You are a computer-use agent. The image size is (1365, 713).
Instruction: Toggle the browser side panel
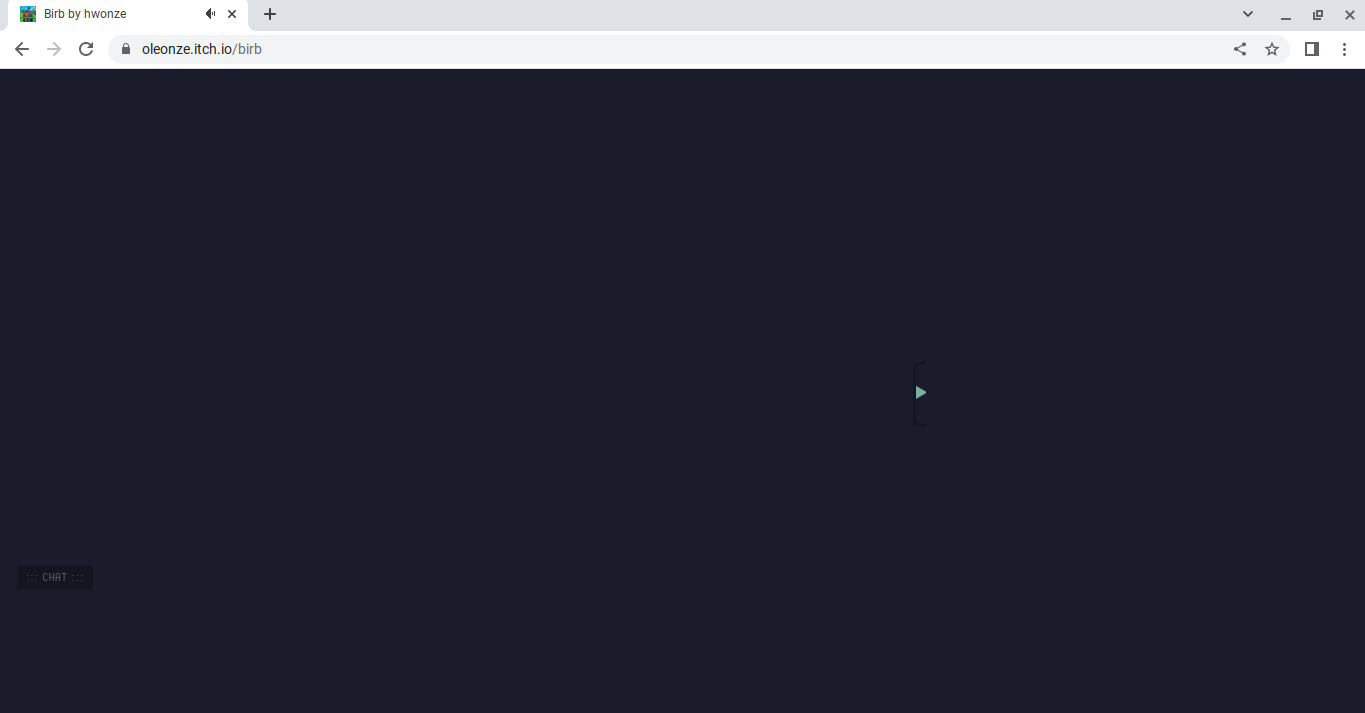coord(1312,49)
